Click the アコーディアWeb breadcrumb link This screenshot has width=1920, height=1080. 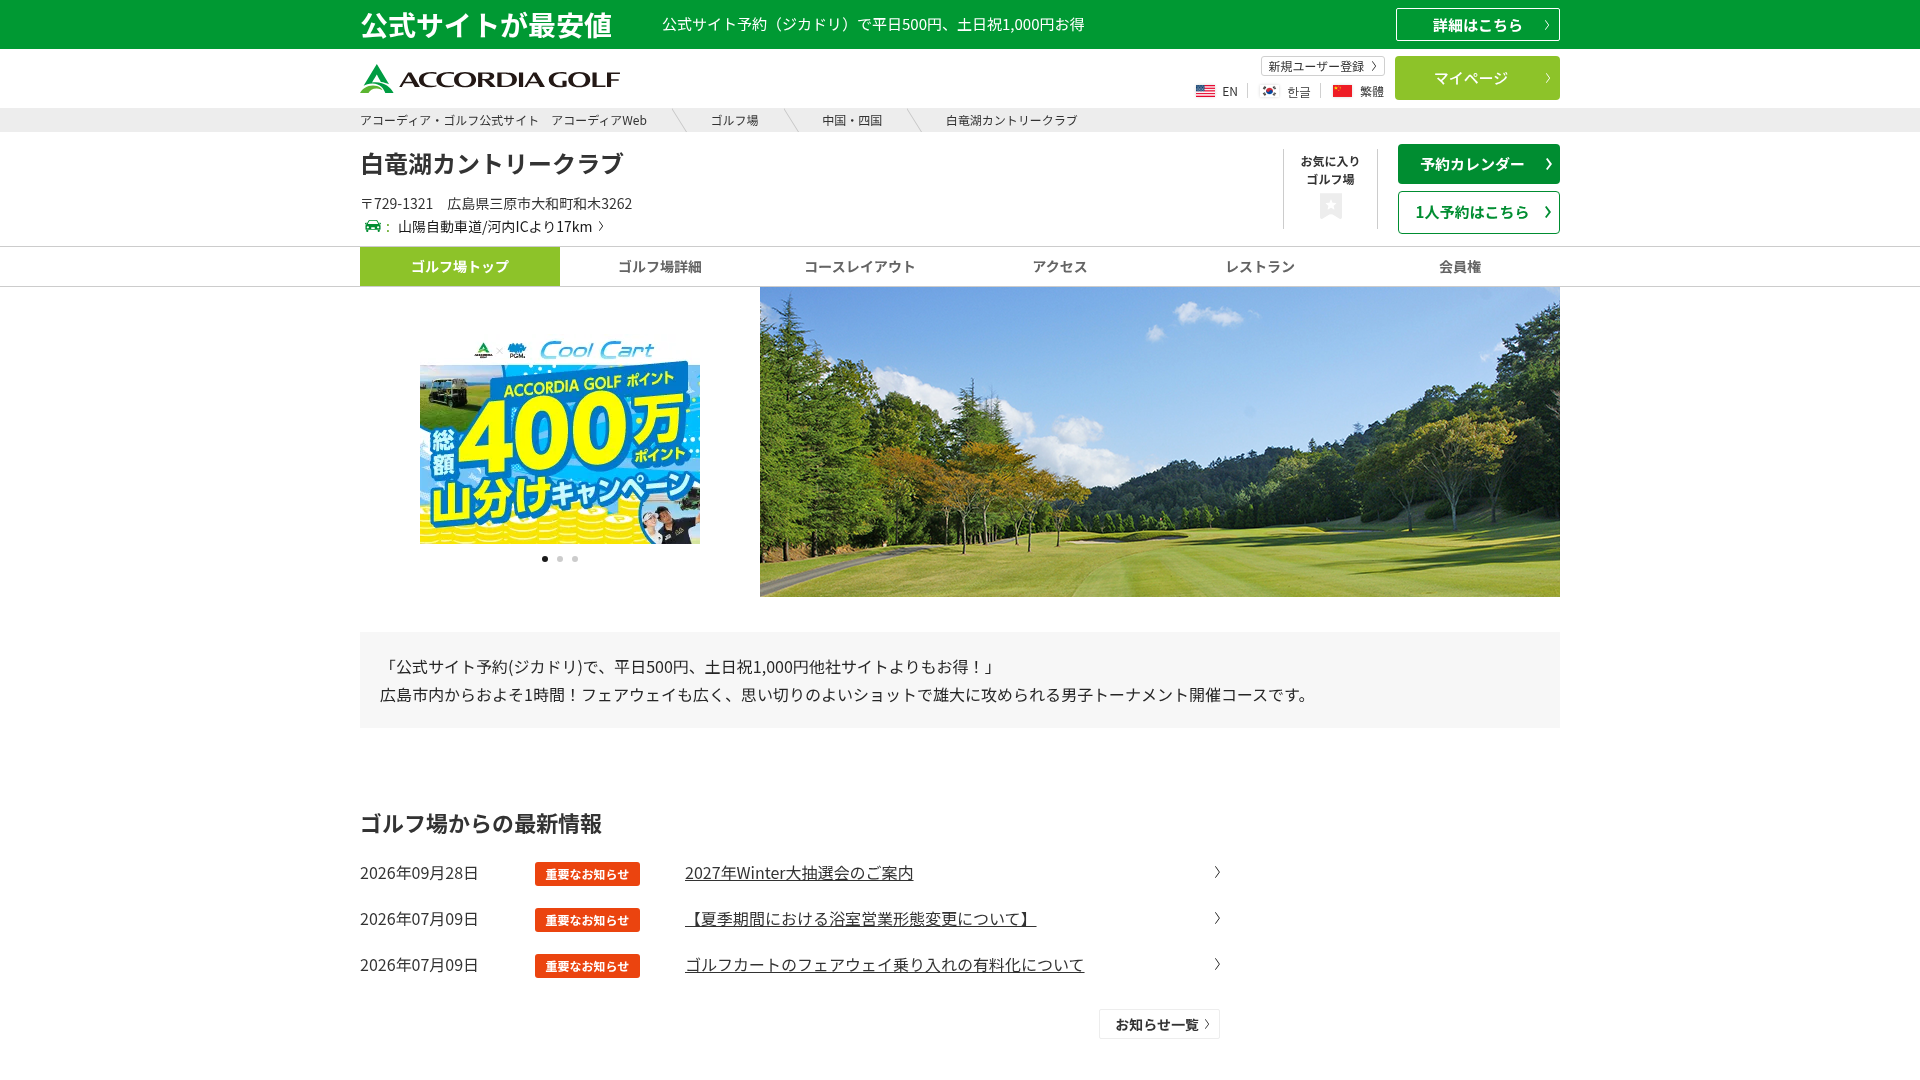coord(503,120)
